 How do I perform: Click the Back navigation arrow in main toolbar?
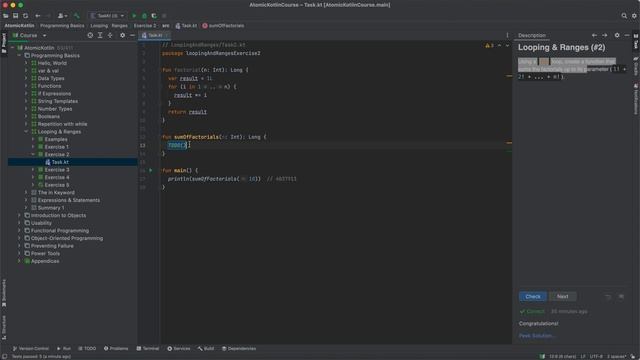[38, 16]
